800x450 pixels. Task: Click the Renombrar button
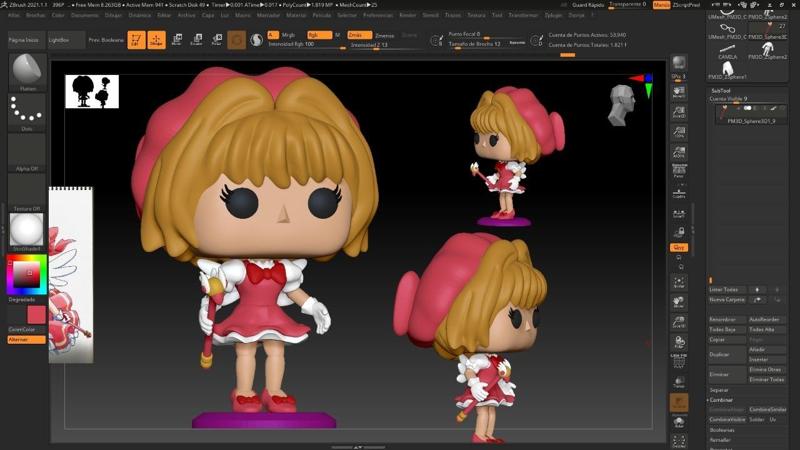click(726, 319)
